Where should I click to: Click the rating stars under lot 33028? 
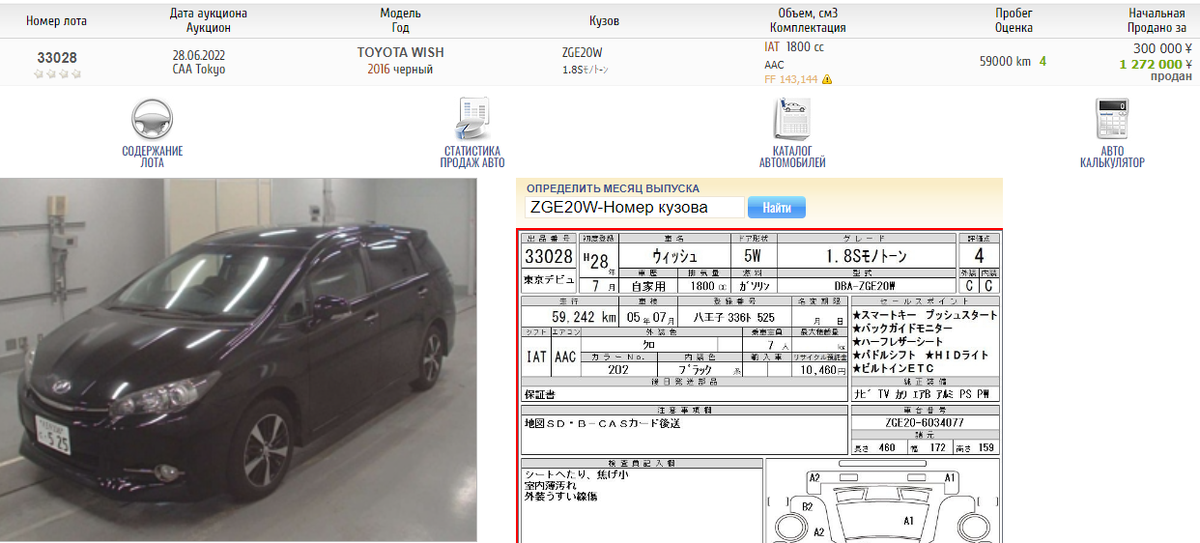click(57, 73)
